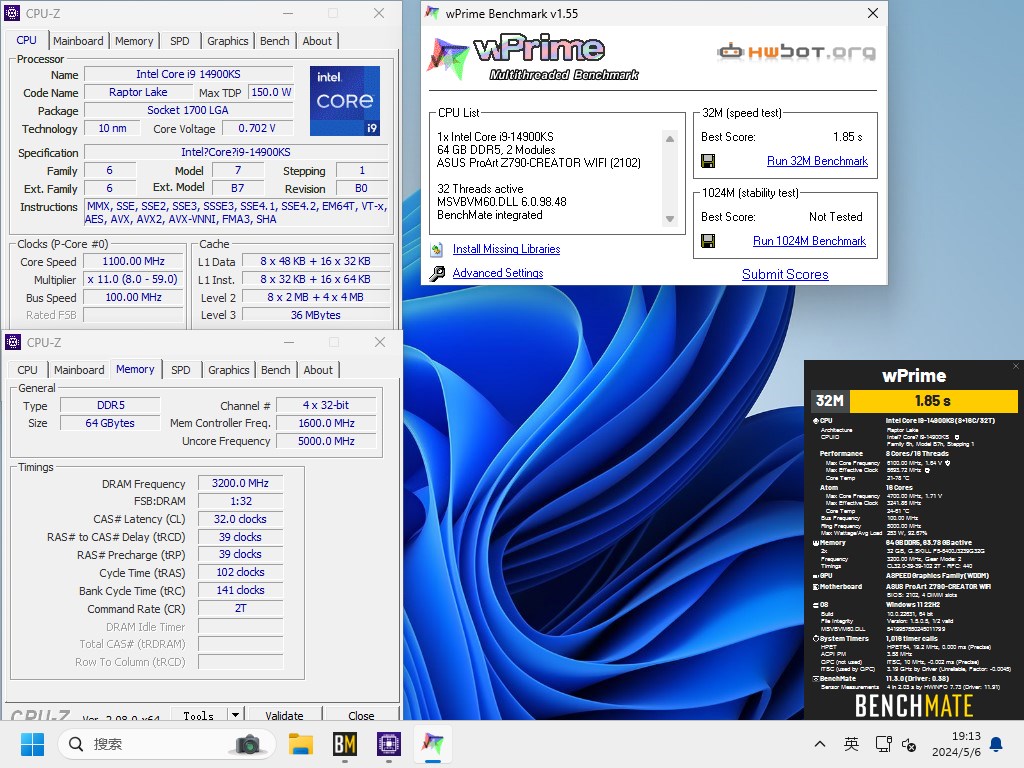Open Bench tab in CPU-Z memory window
The image size is (1024, 768).
[x=276, y=370]
